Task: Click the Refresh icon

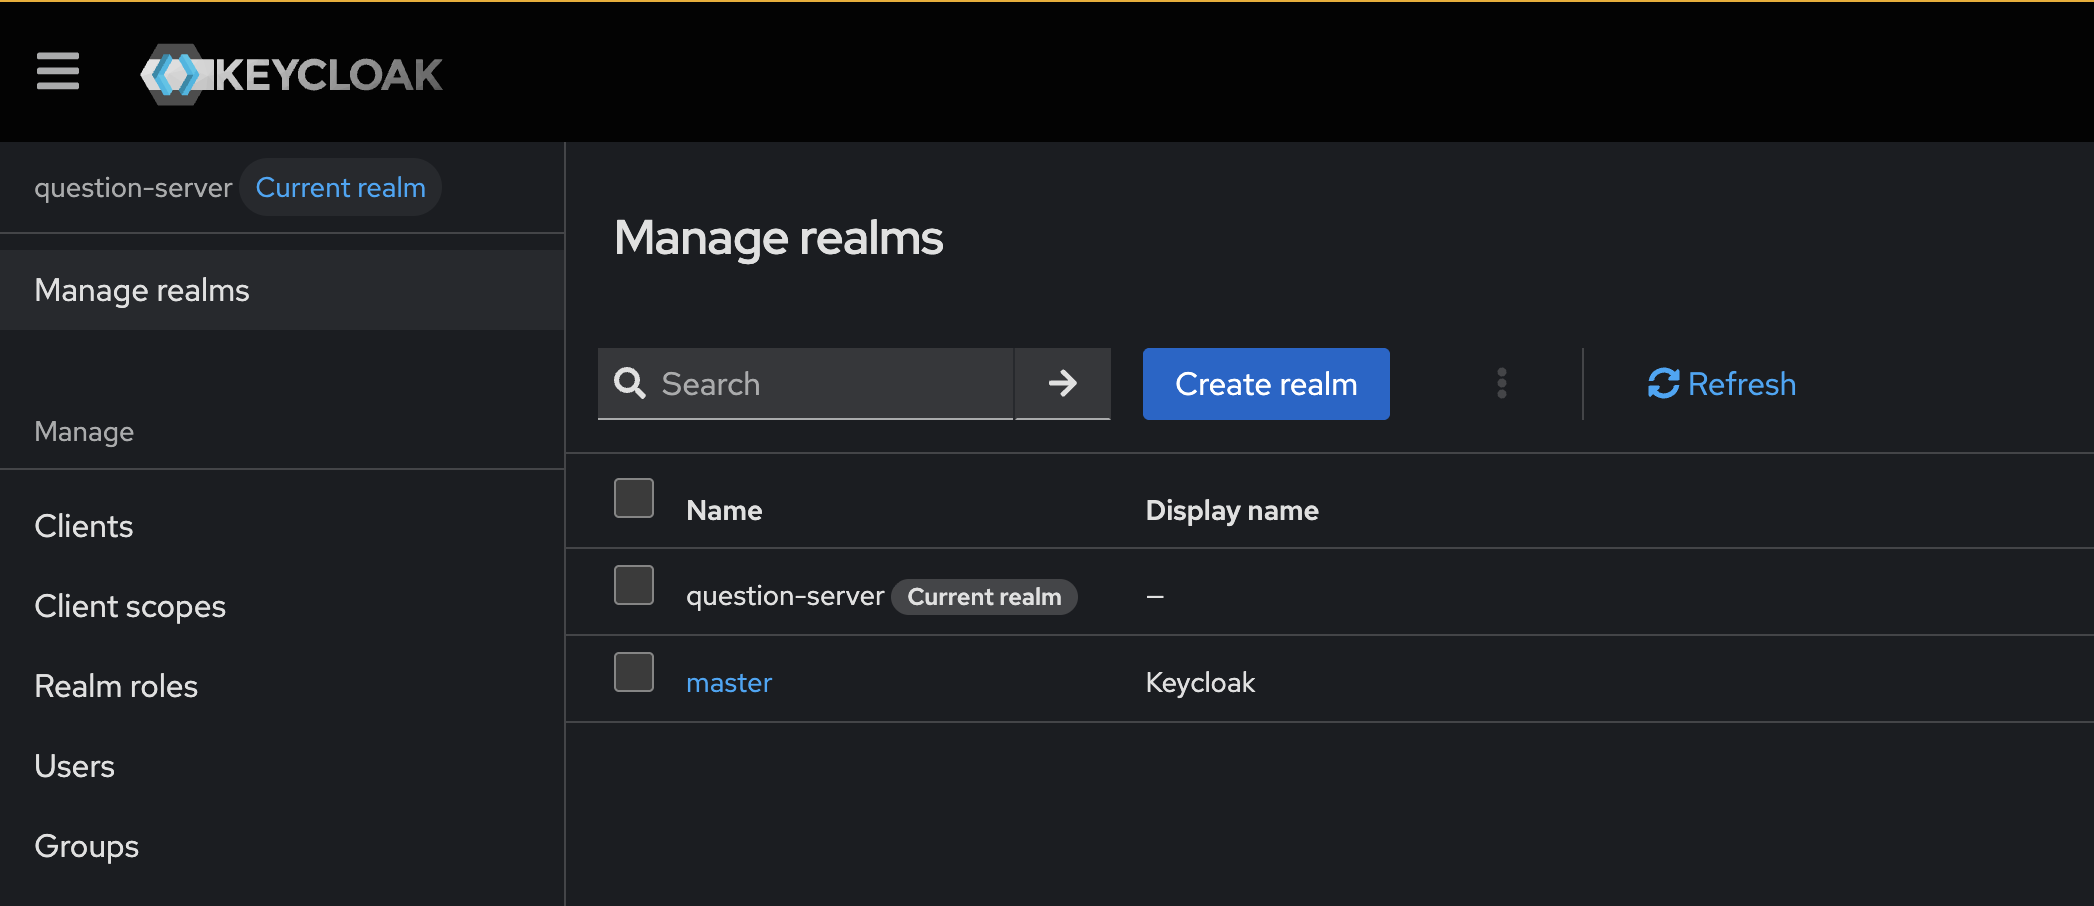Action: point(1663,384)
